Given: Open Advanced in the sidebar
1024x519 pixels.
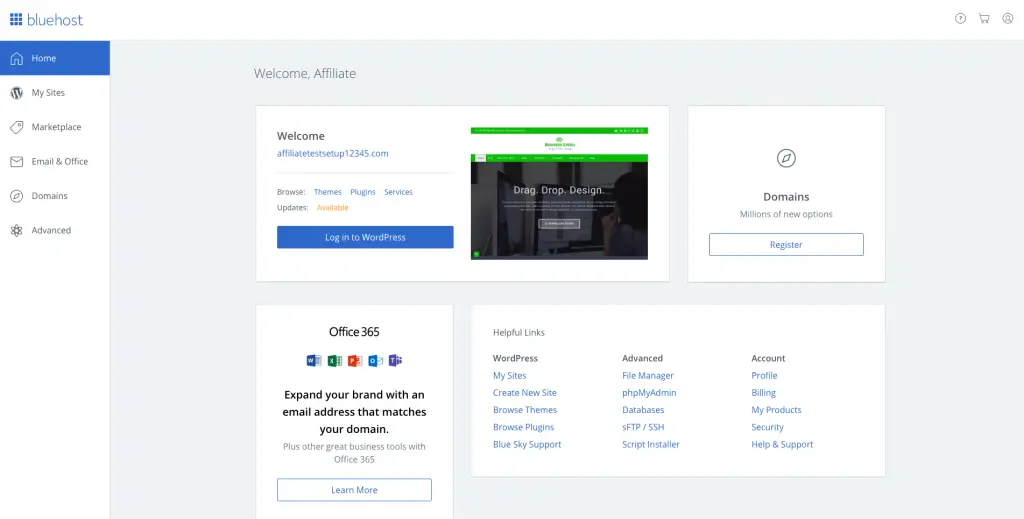Looking at the screenshot, I should tap(55, 230).
